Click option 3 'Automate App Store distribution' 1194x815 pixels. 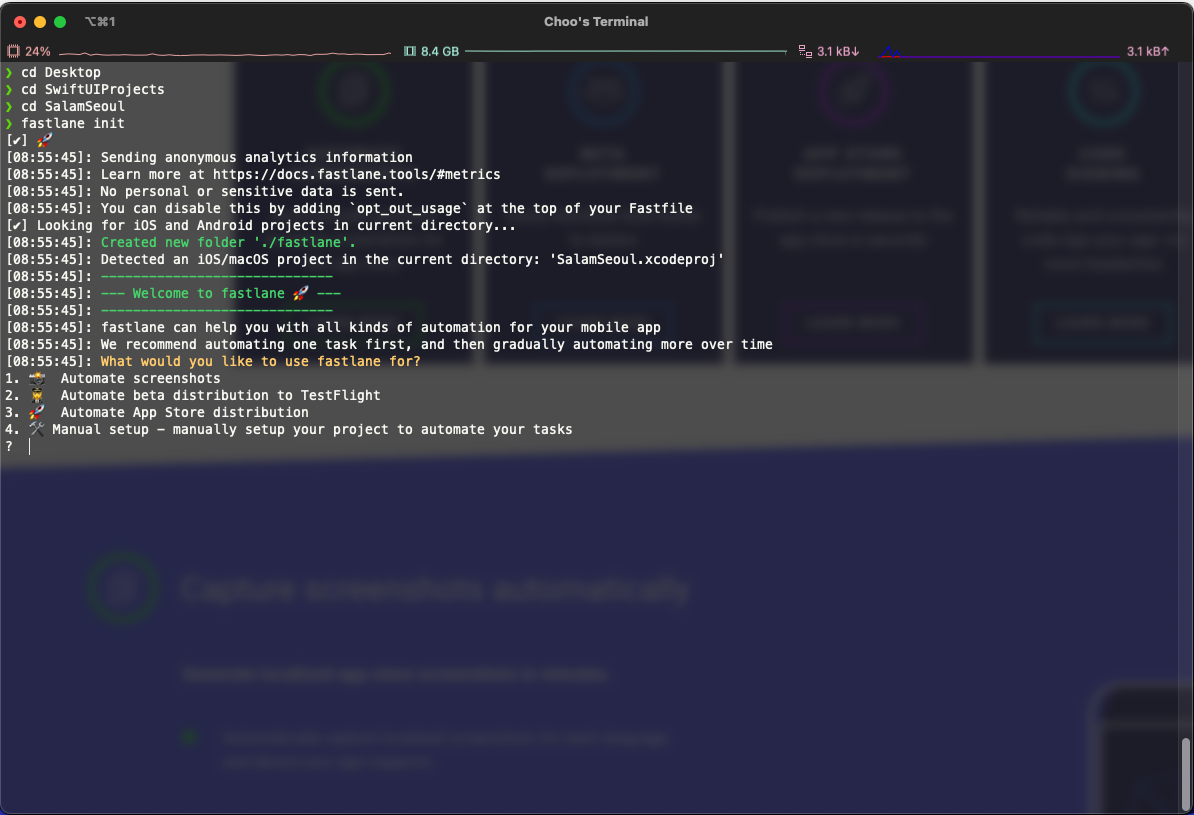[185, 412]
